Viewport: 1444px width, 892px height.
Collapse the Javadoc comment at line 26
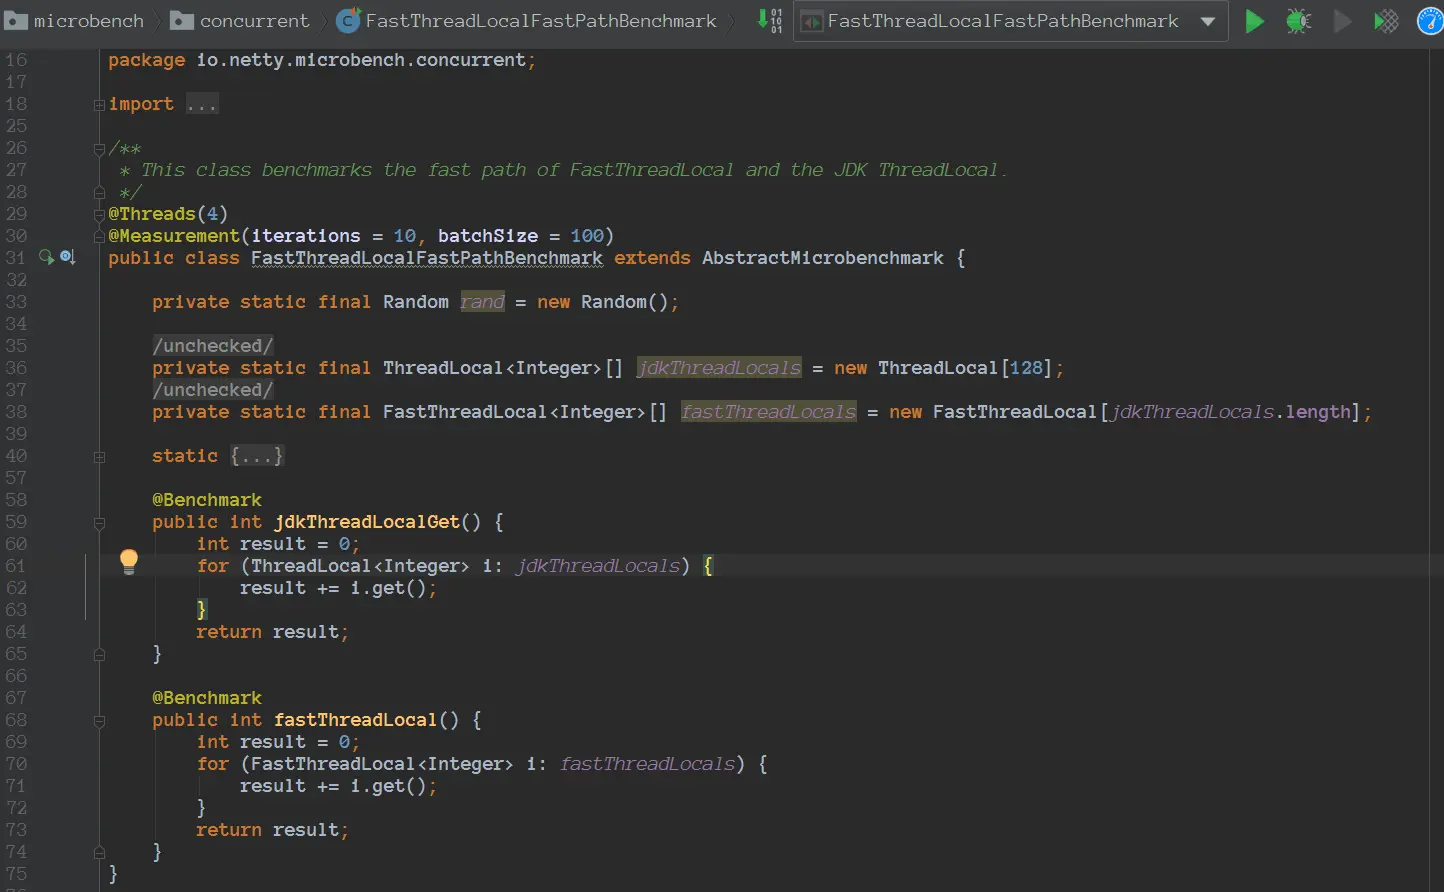coord(99,149)
